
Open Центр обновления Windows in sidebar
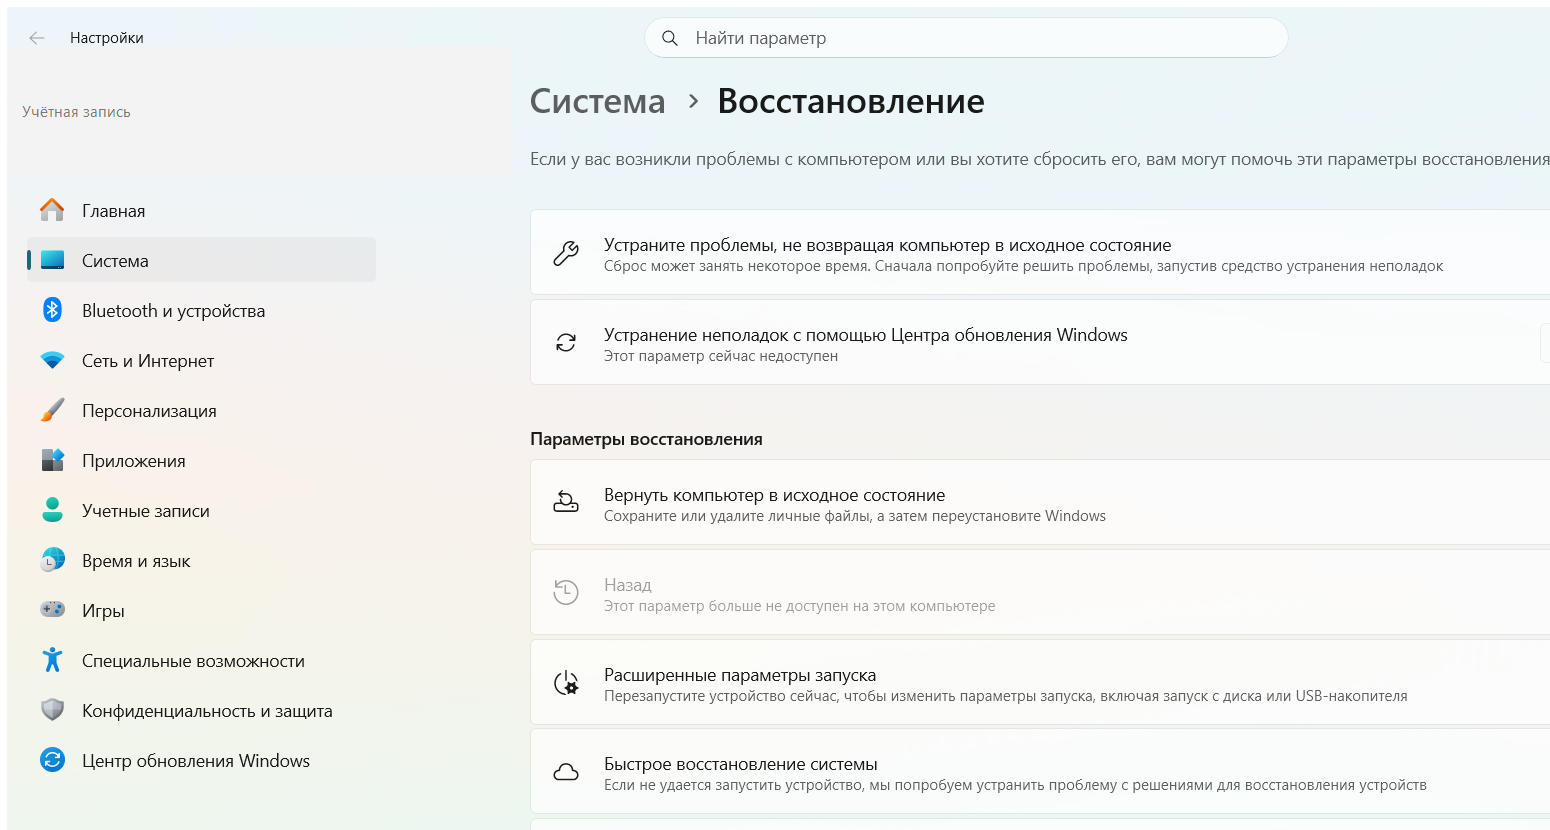pyautogui.click(x=201, y=760)
